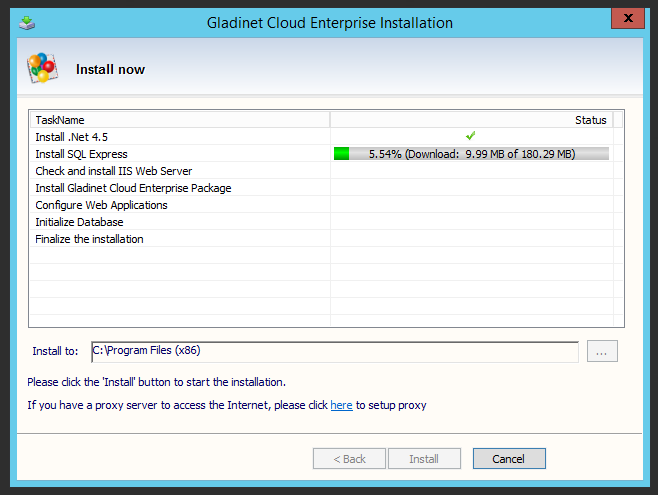Image resolution: width=658 pixels, height=495 pixels.
Task: Click the installer icon in title bar
Action: [x=27, y=21]
